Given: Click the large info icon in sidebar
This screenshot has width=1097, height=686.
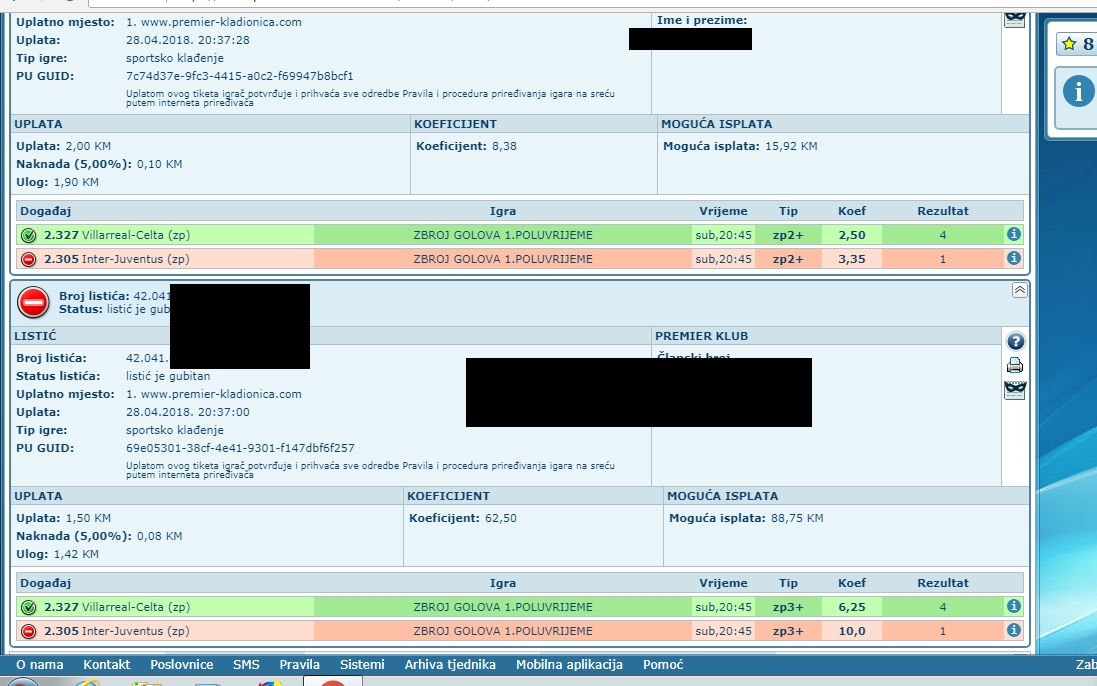Looking at the screenshot, I should click(x=1078, y=92).
